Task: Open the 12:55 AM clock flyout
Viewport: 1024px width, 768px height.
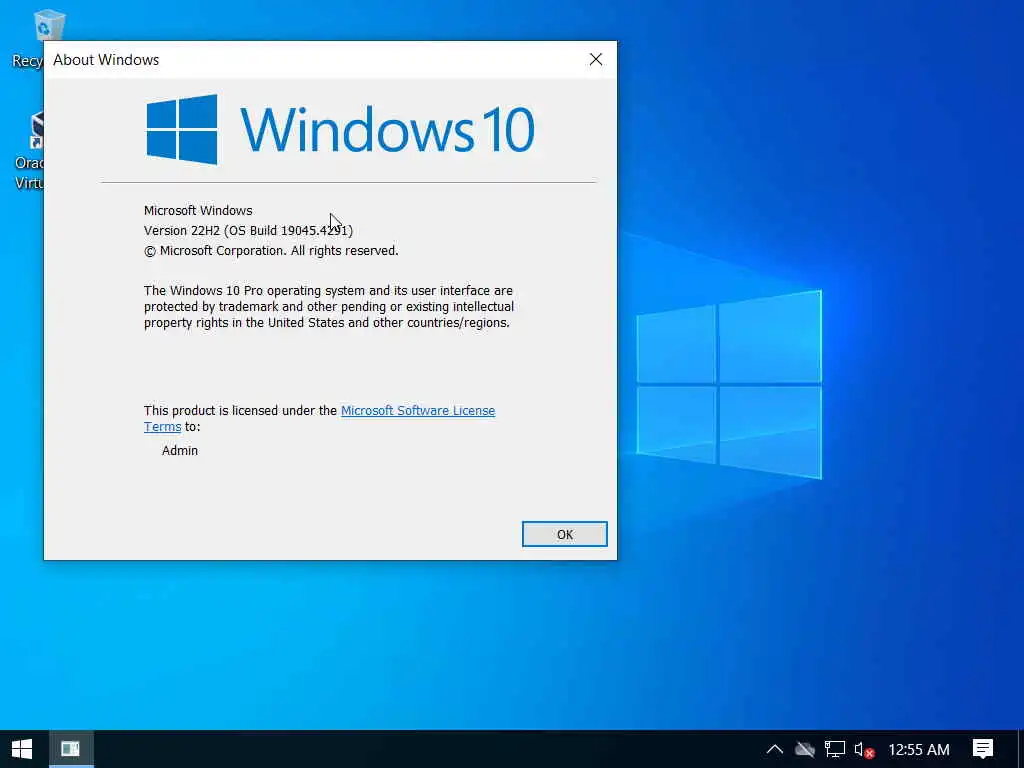Action: coord(919,750)
